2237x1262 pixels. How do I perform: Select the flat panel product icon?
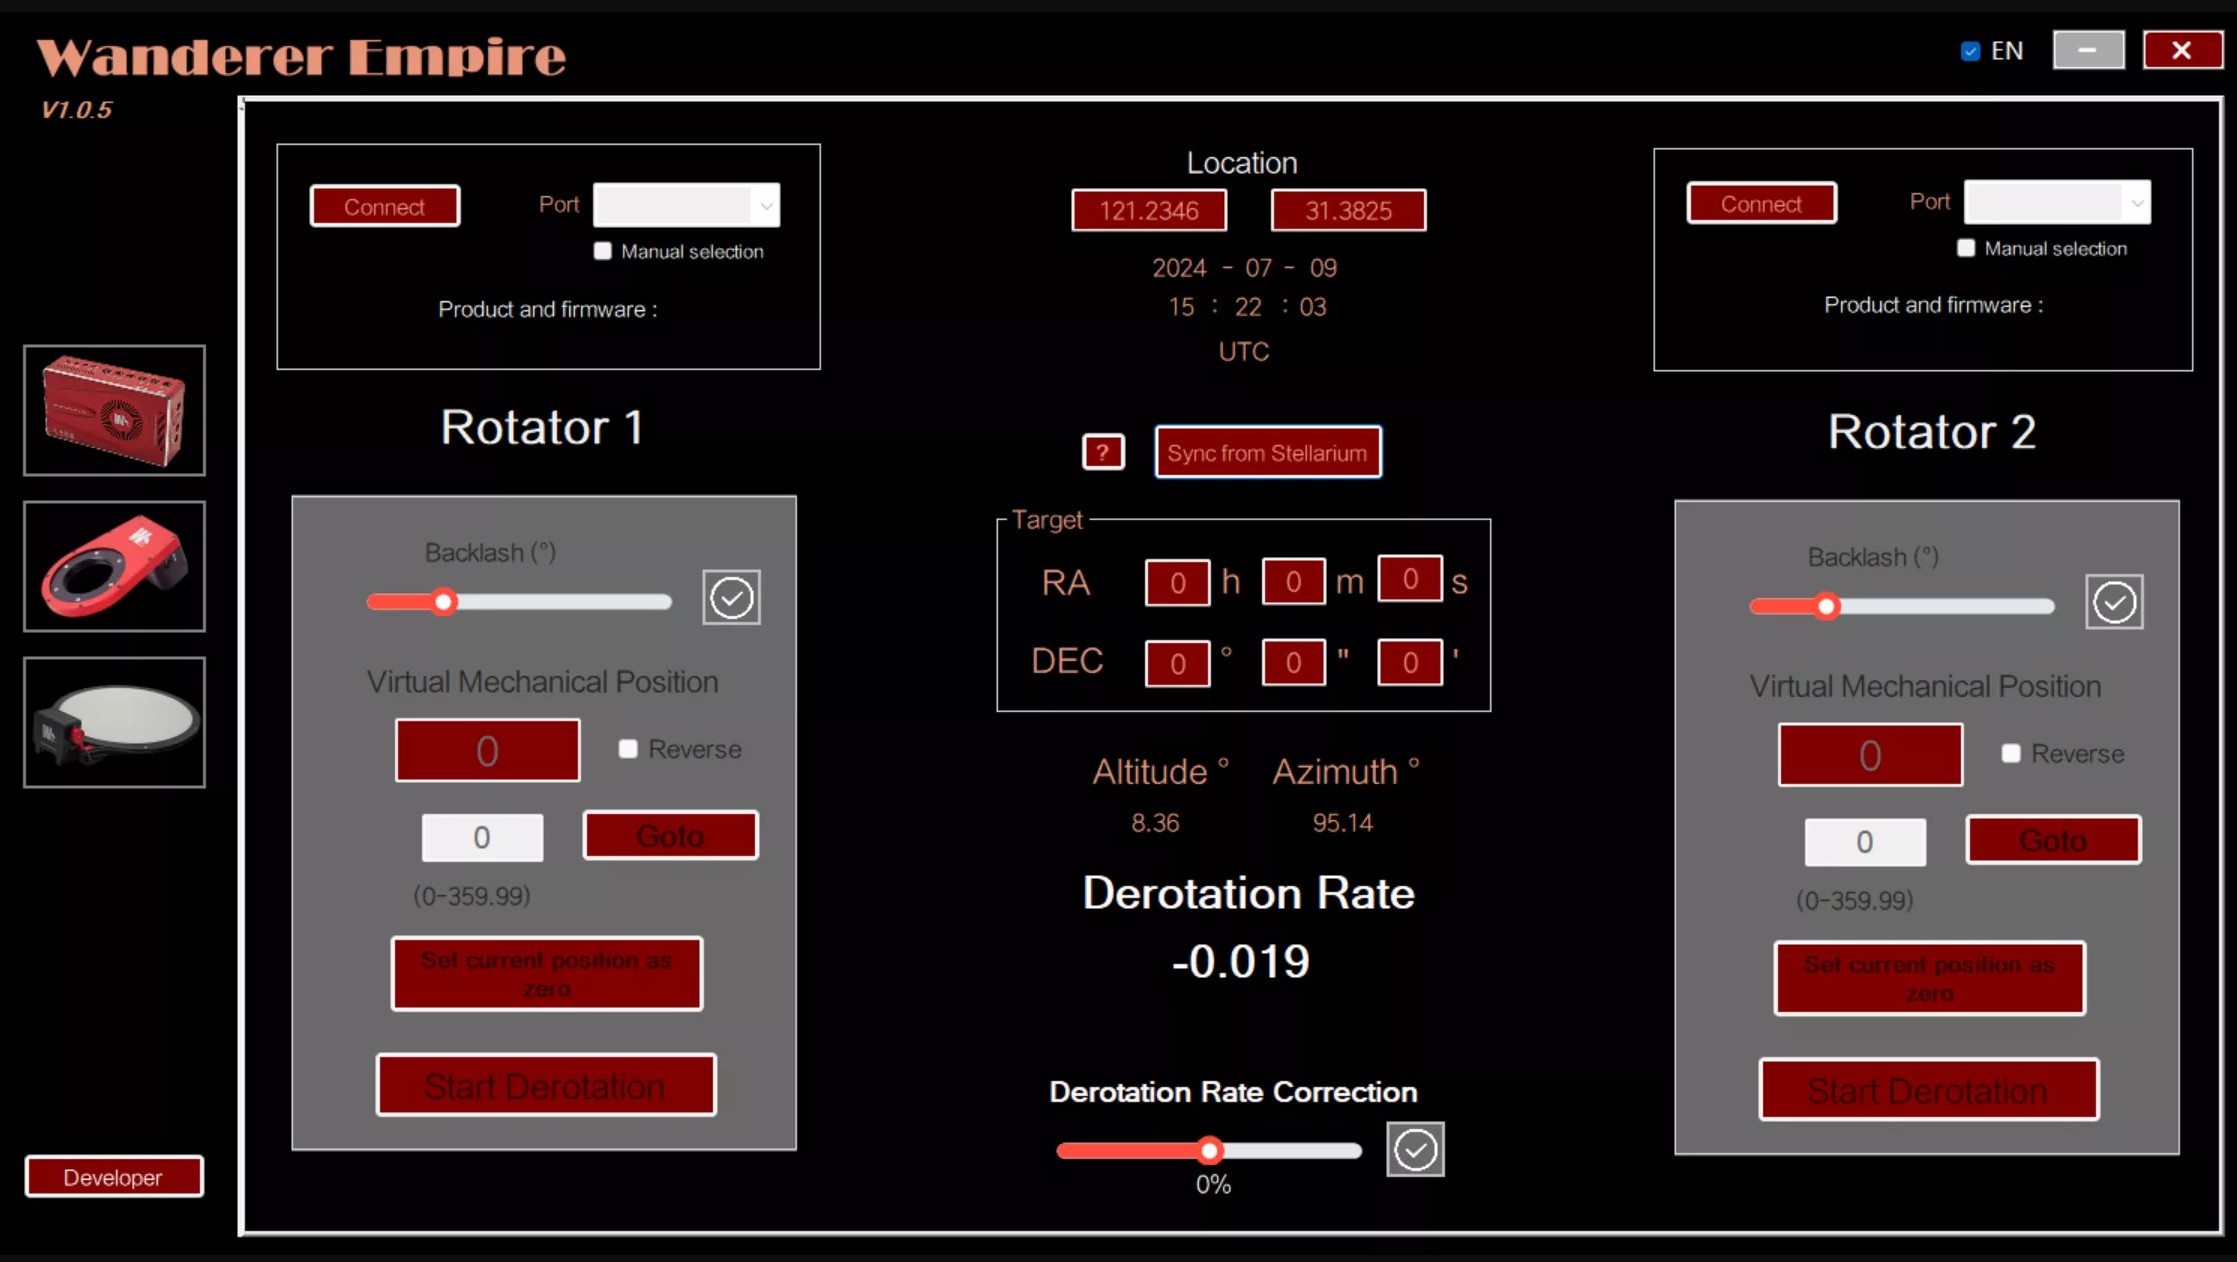coord(114,722)
